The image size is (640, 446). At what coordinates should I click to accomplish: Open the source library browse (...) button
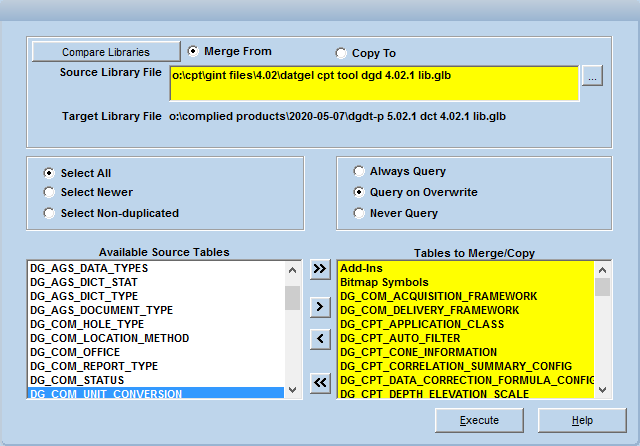click(x=592, y=78)
